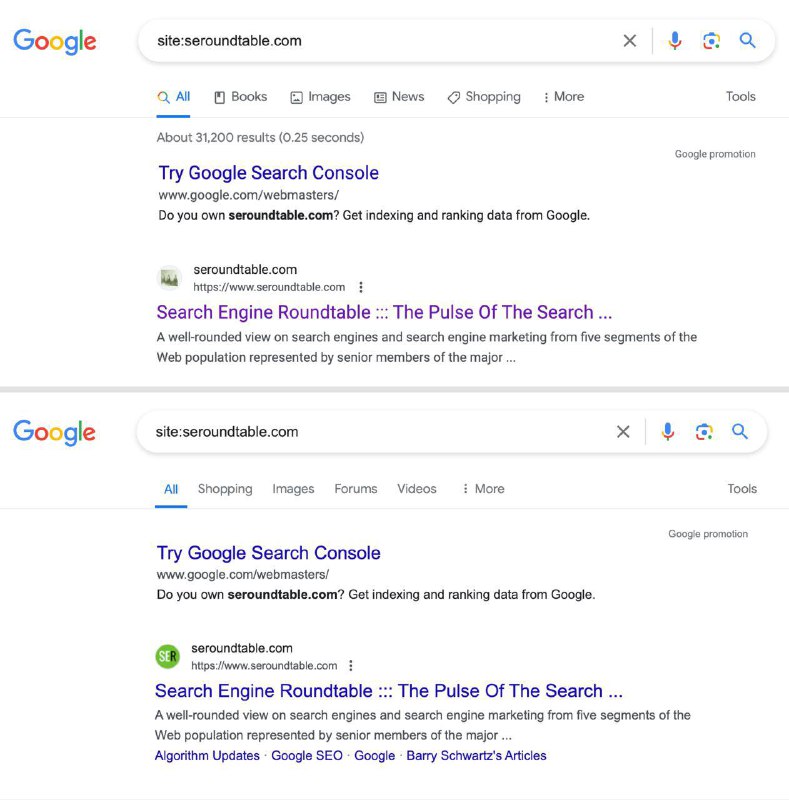Select the Books tab
This screenshot has width=789, height=800.
coord(240,97)
